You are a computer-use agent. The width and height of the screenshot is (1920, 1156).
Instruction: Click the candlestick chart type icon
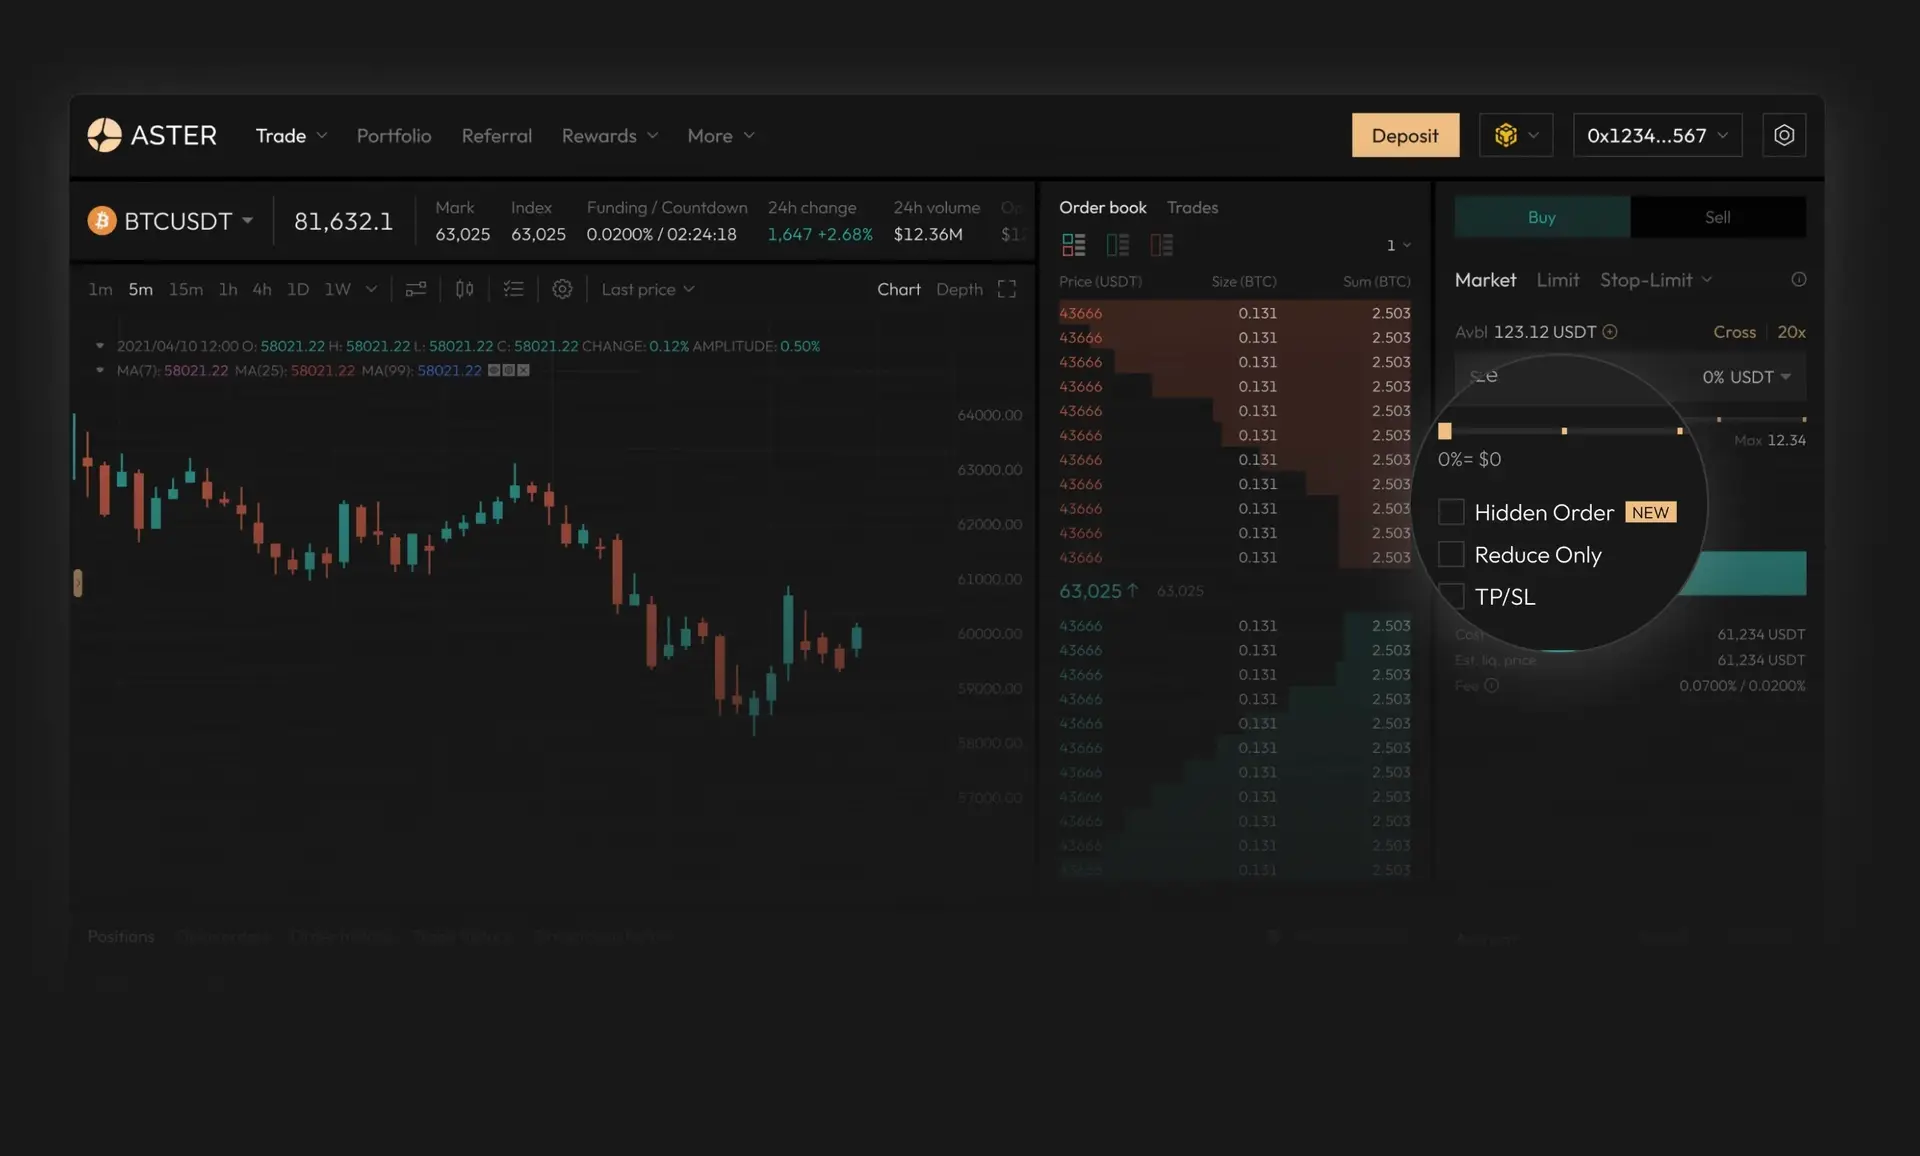pos(465,289)
